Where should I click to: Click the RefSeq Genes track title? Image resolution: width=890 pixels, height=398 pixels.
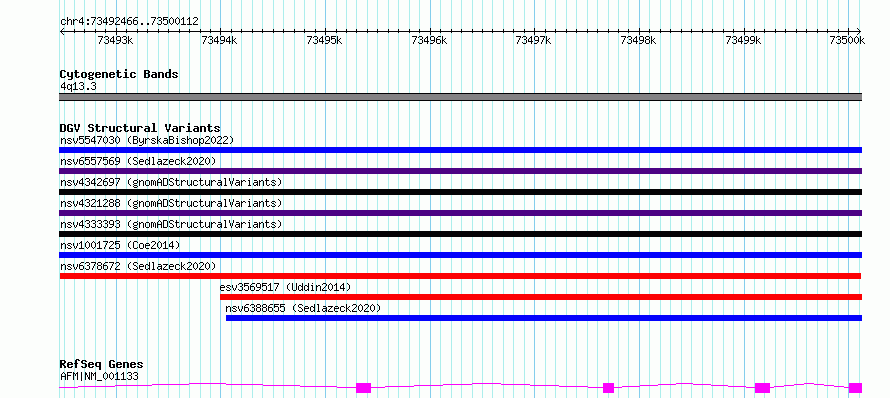point(101,364)
